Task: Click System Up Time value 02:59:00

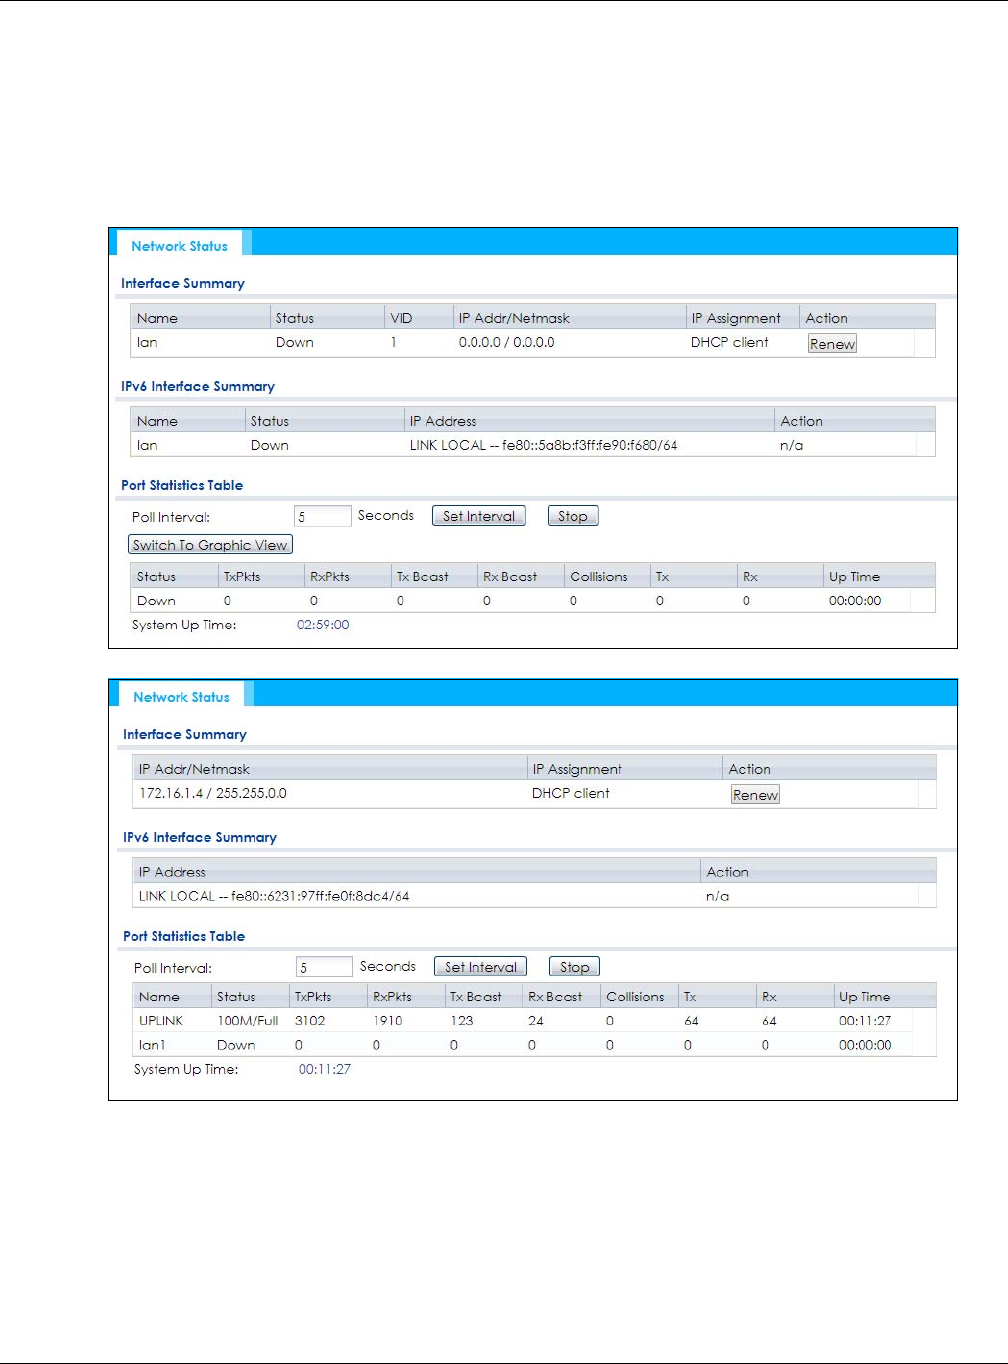Action: point(323,625)
